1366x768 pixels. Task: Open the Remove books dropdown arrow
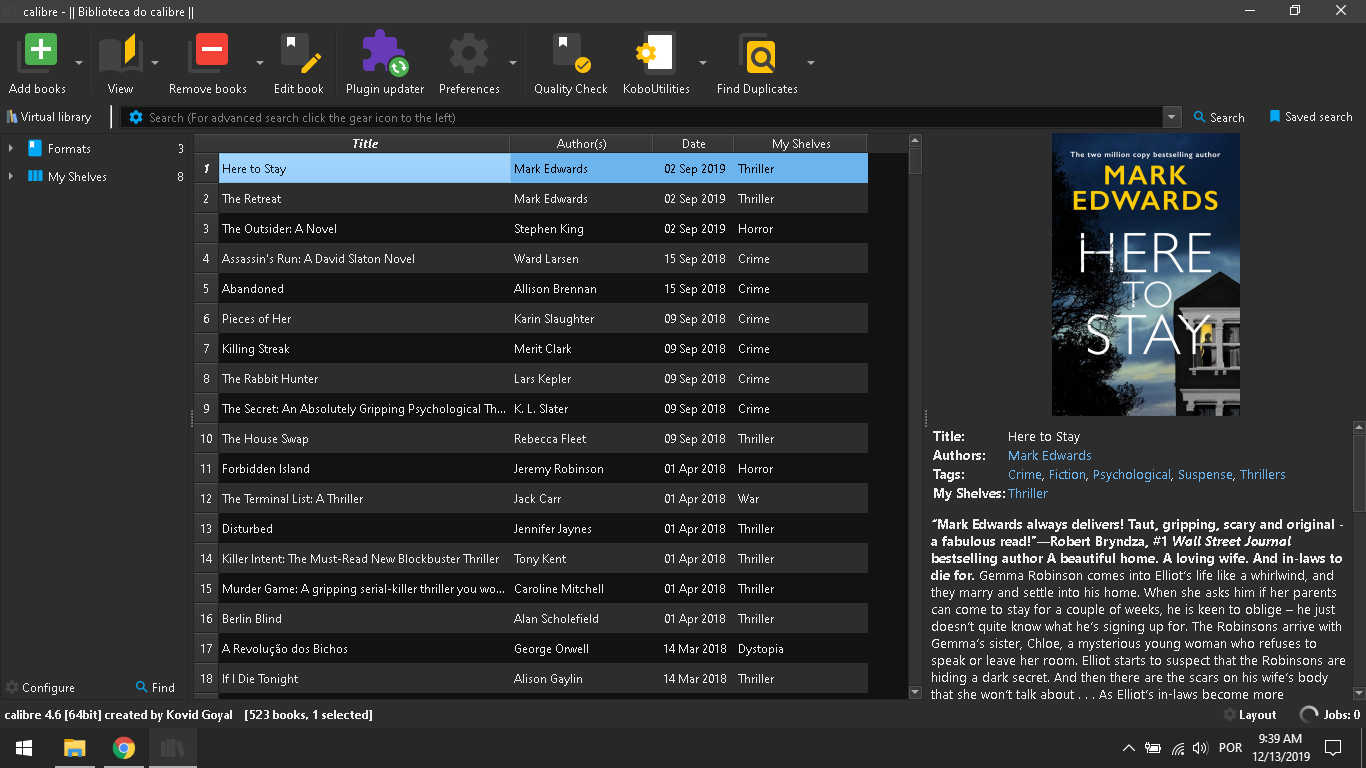[260, 62]
